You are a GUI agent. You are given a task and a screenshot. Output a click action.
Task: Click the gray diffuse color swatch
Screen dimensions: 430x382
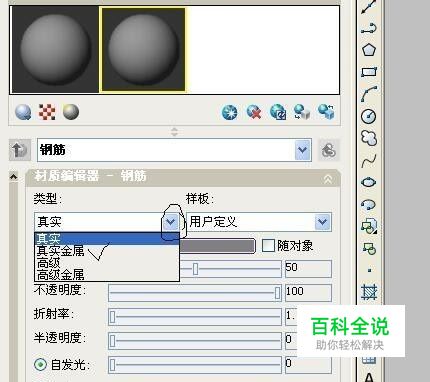(x=217, y=246)
